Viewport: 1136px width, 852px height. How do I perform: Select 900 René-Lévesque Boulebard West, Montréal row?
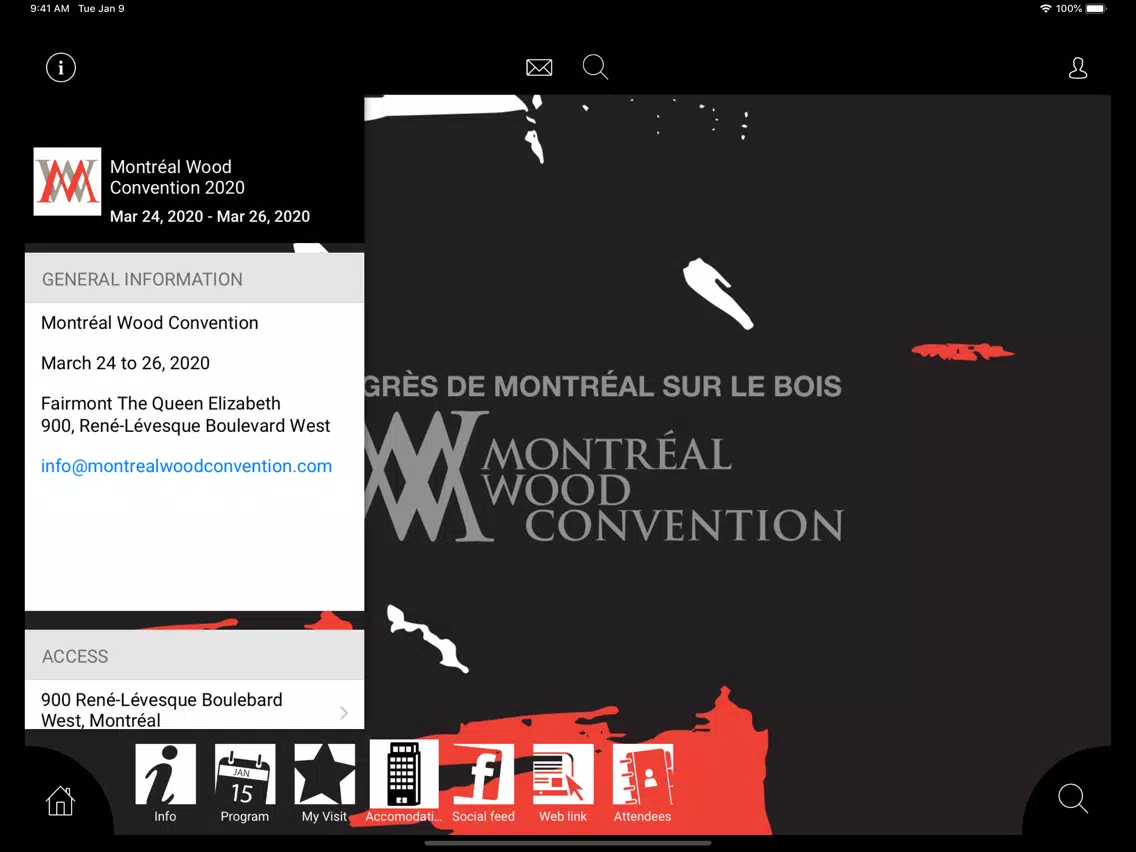point(194,705)
